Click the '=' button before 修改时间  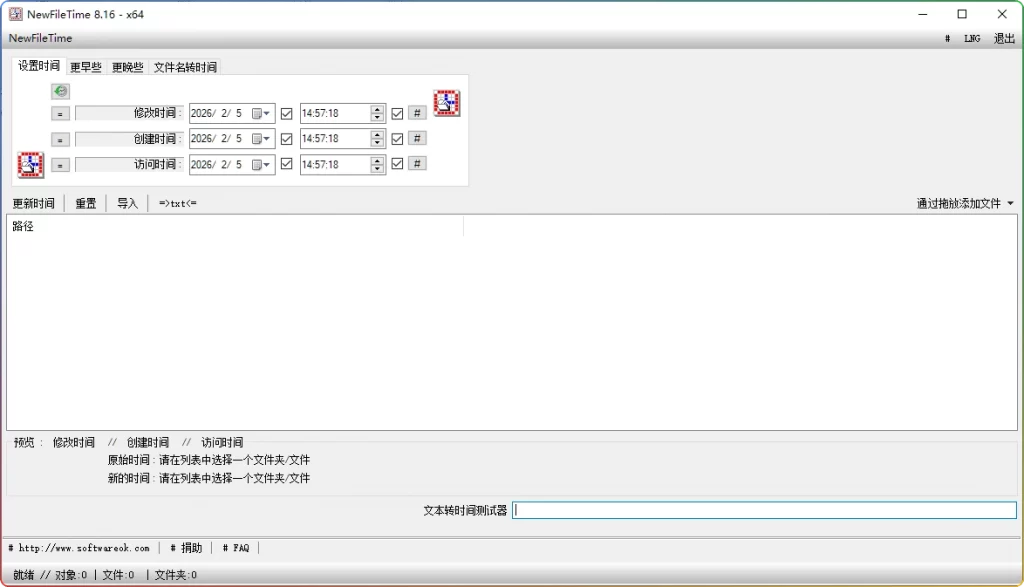[60, 113]
